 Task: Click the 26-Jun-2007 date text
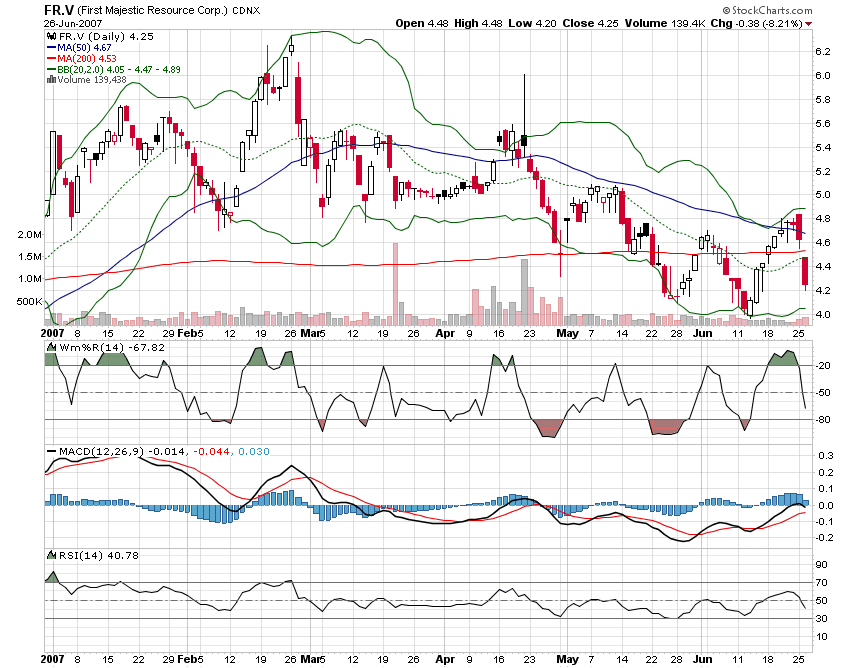point(72,22)
